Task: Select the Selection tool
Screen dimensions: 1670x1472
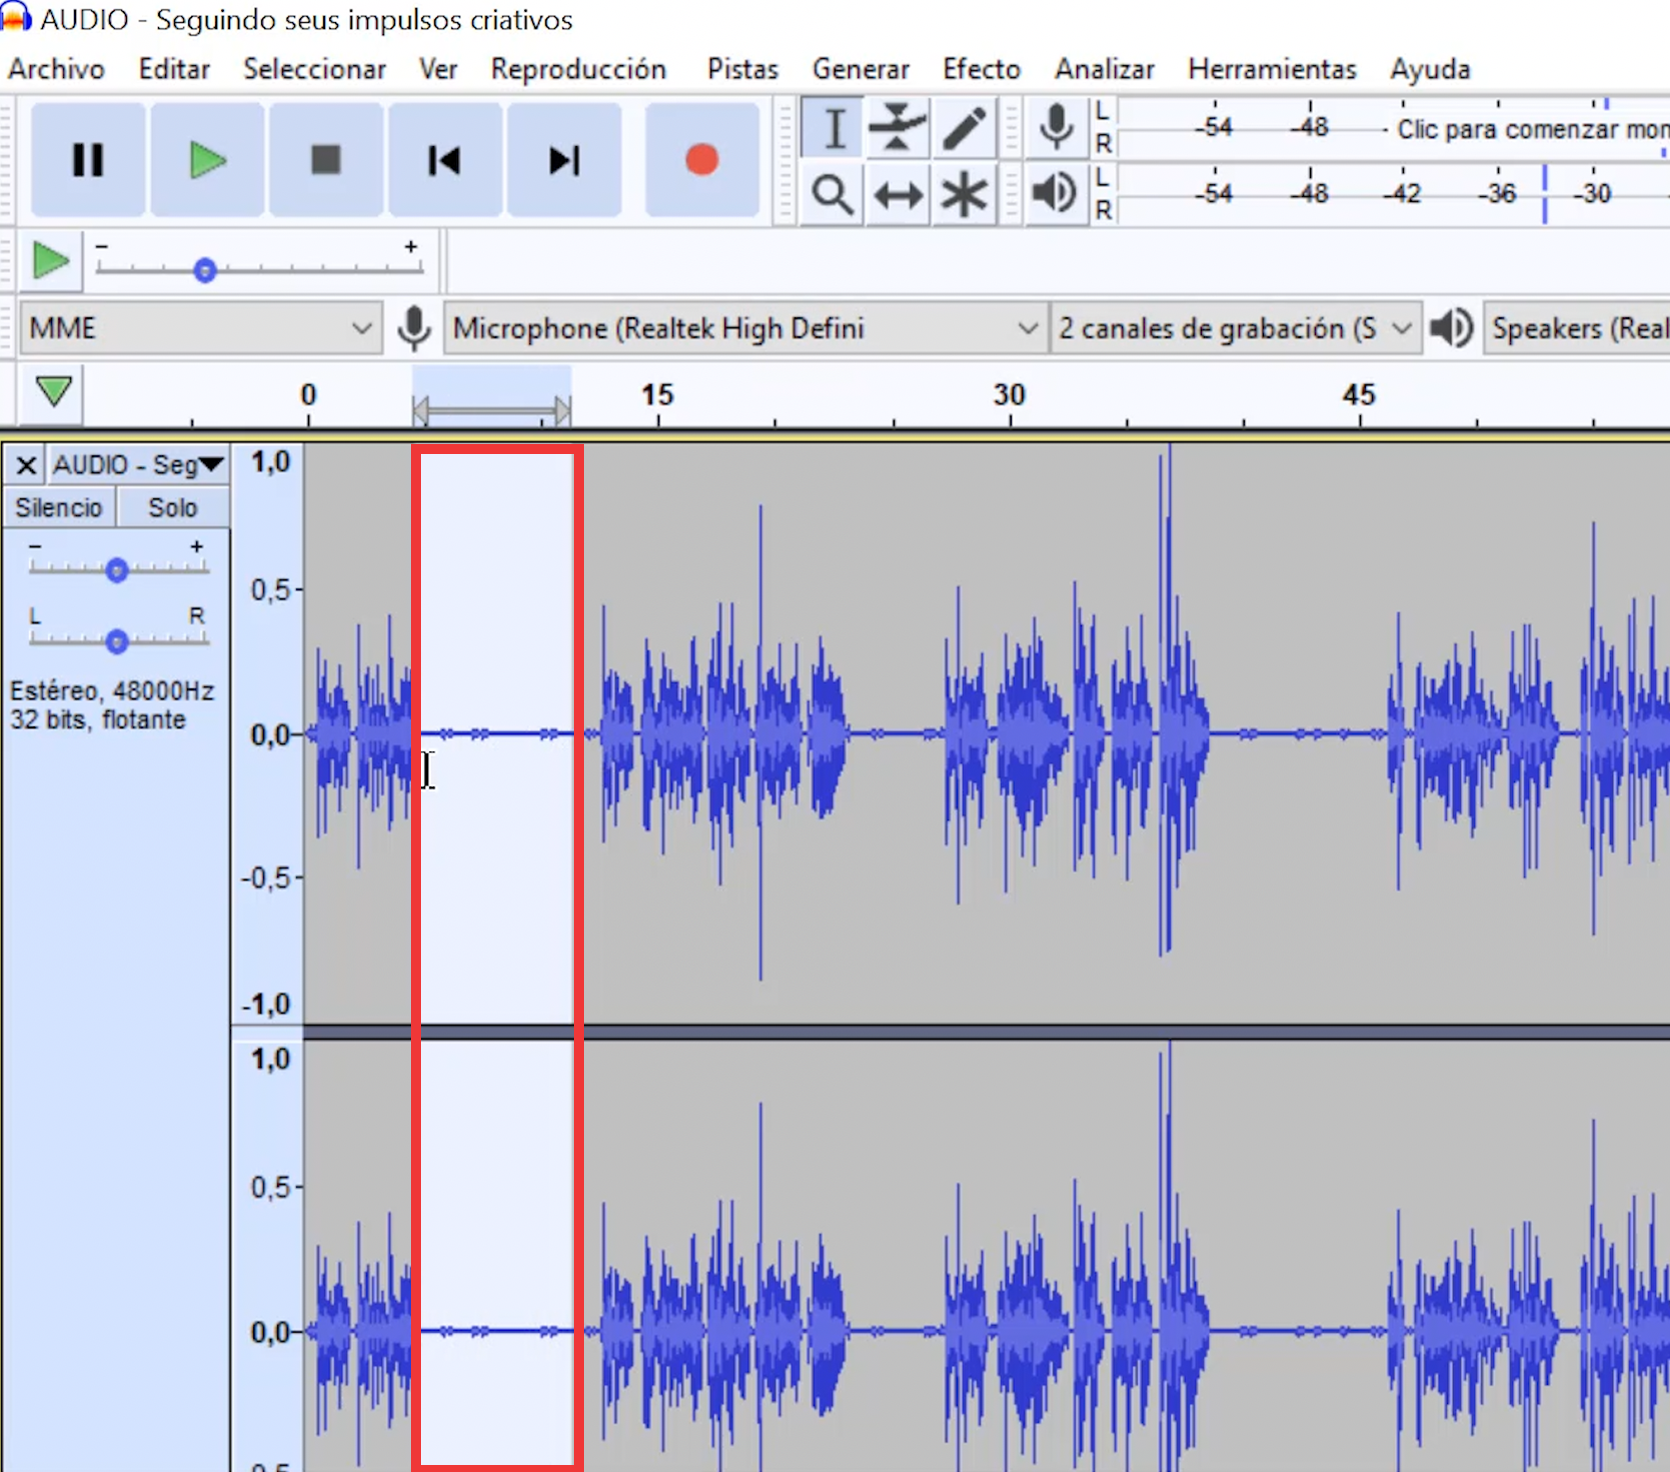Action: pos(831,128)
